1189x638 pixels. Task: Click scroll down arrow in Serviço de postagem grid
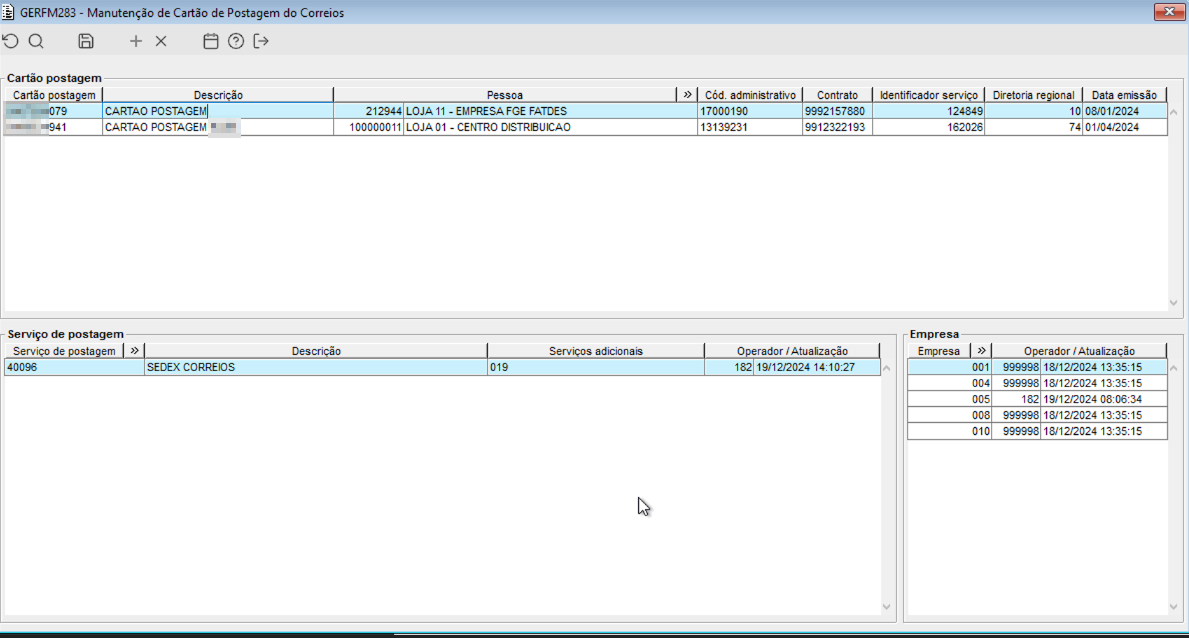click(886, 607)
